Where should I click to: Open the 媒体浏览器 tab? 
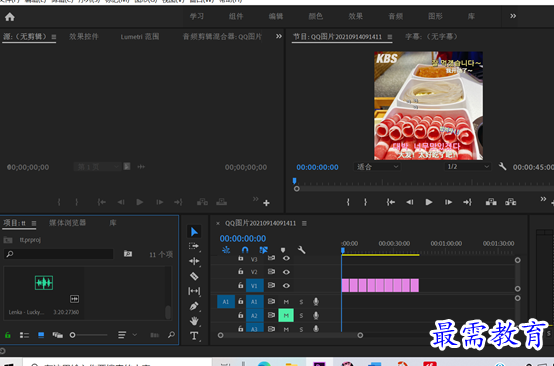coord(67,223)
